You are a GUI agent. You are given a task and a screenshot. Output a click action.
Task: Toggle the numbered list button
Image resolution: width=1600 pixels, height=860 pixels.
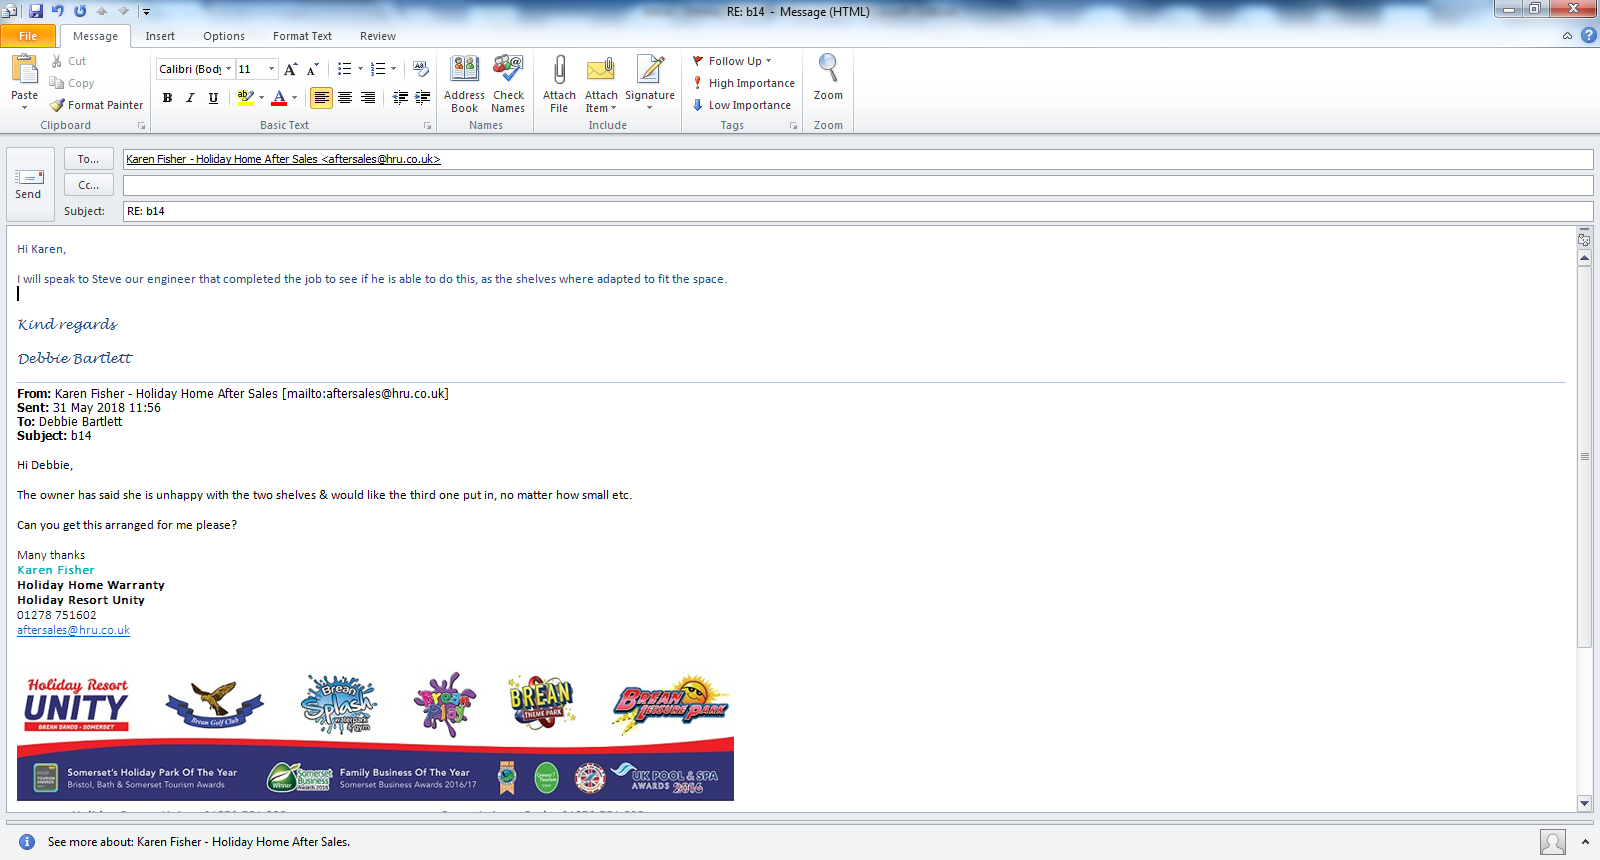point(377,69)
